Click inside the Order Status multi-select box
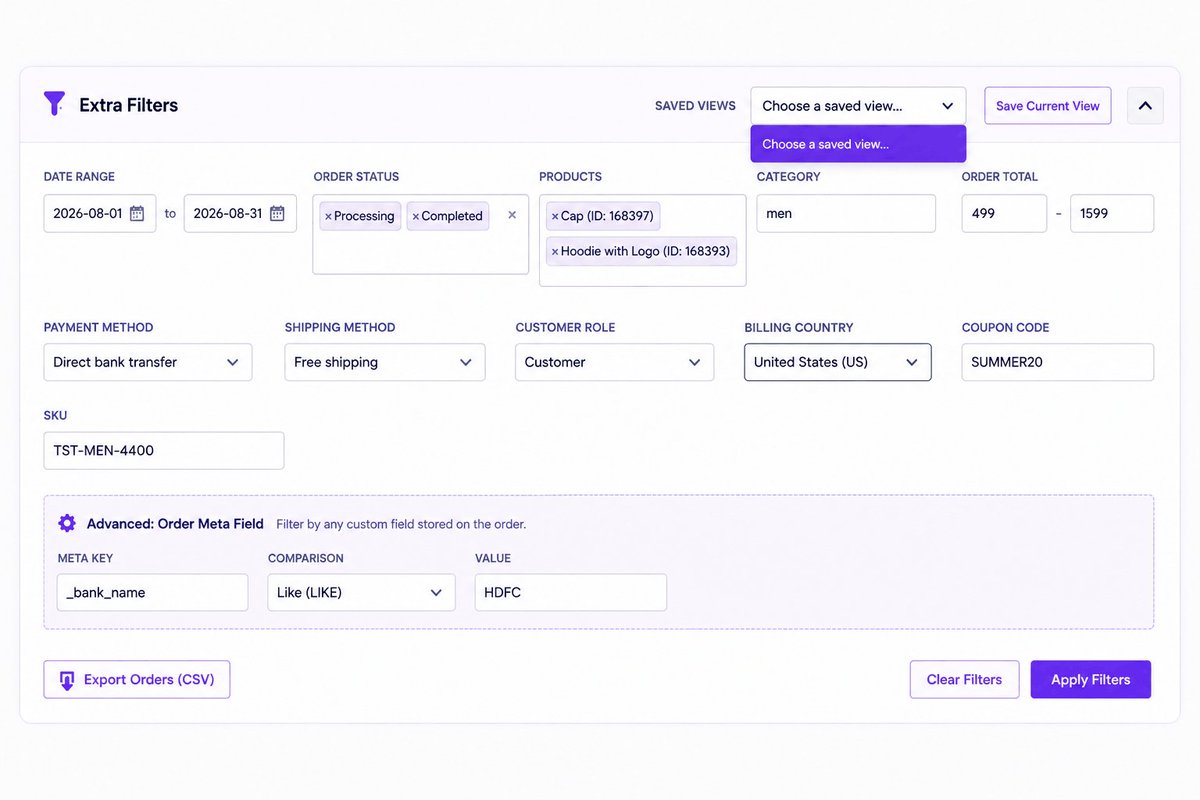This screenshot has height=800, width=1200. click(420, 234)
